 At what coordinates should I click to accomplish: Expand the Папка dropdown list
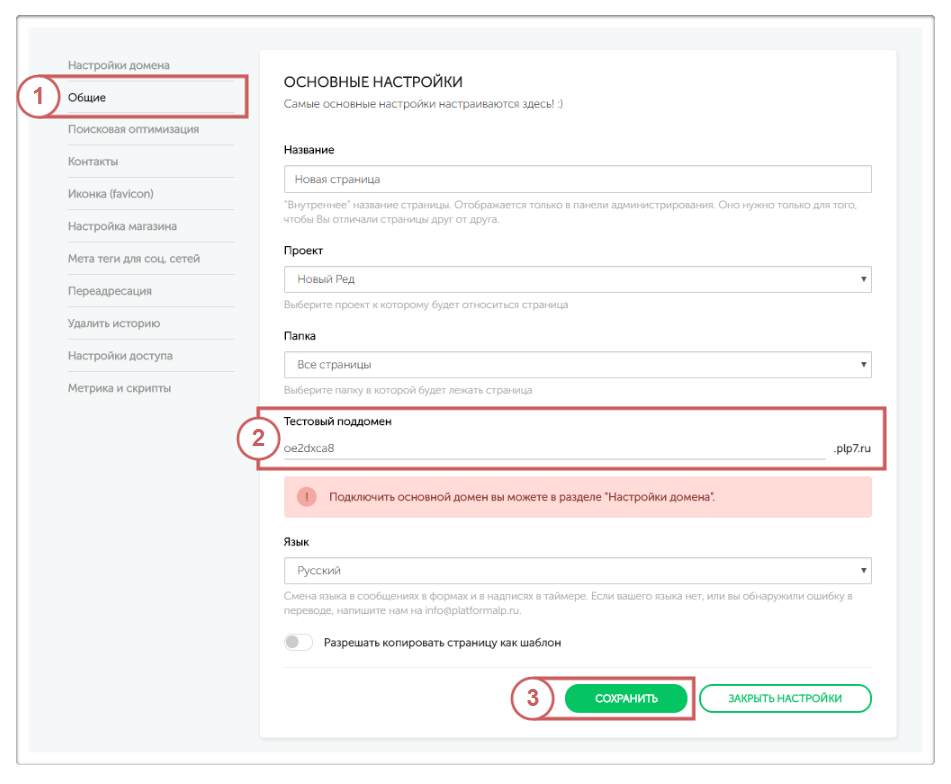(x=577, y=365)
